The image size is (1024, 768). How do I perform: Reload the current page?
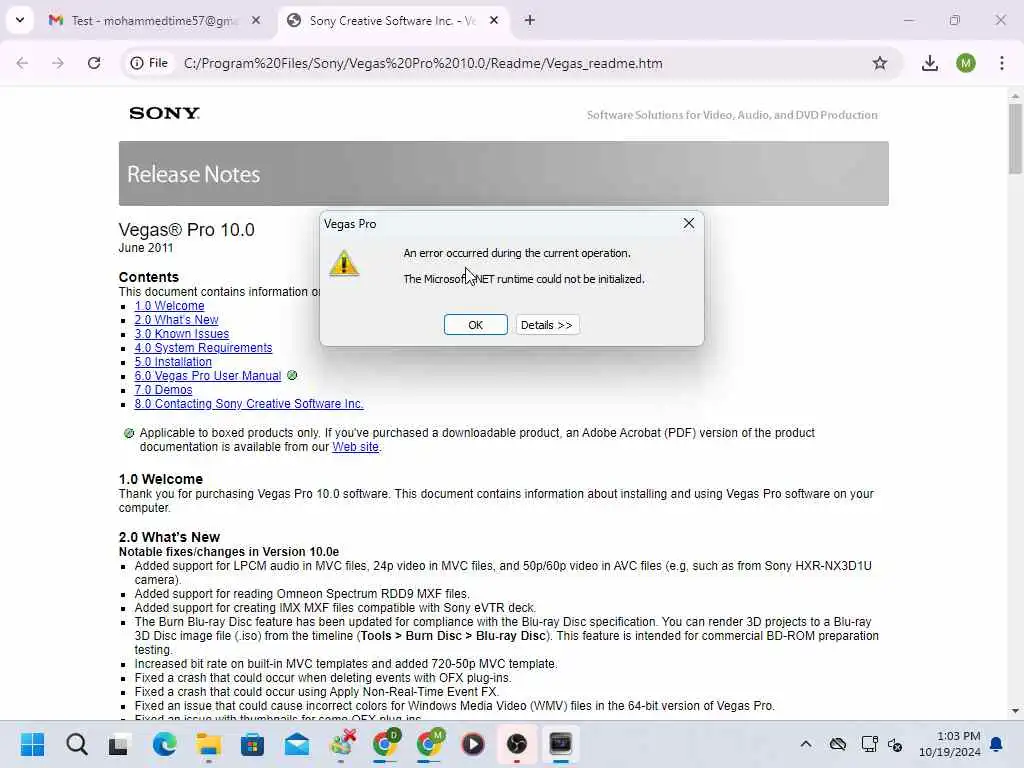(x=94, y=63)
